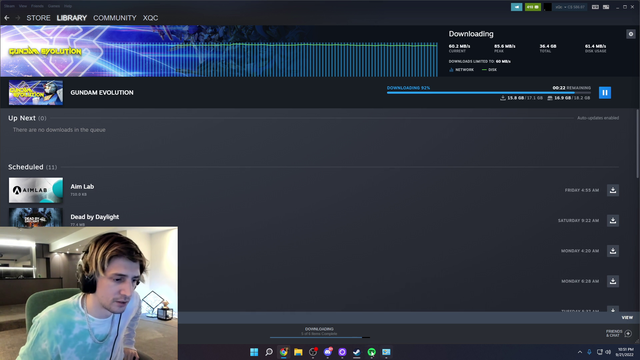The width and height of the screenshot is (640, 360).
Task: Open the View menu
Action: (x=23, y=6)
